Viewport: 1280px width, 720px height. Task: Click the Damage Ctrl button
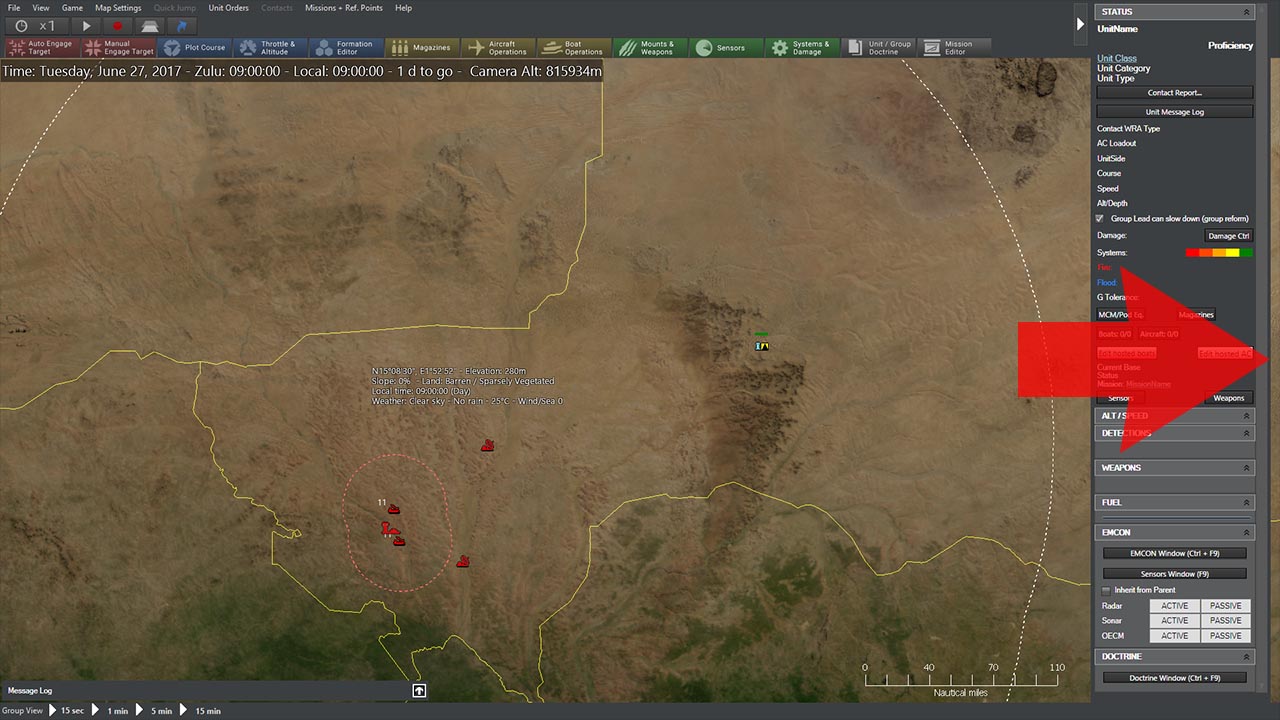(1229, 236)
